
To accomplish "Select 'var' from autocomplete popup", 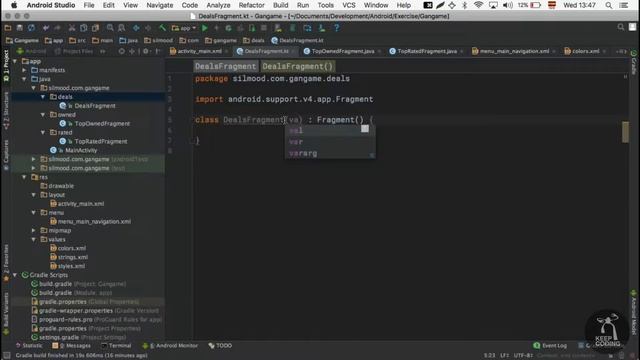I will (330, 142).
